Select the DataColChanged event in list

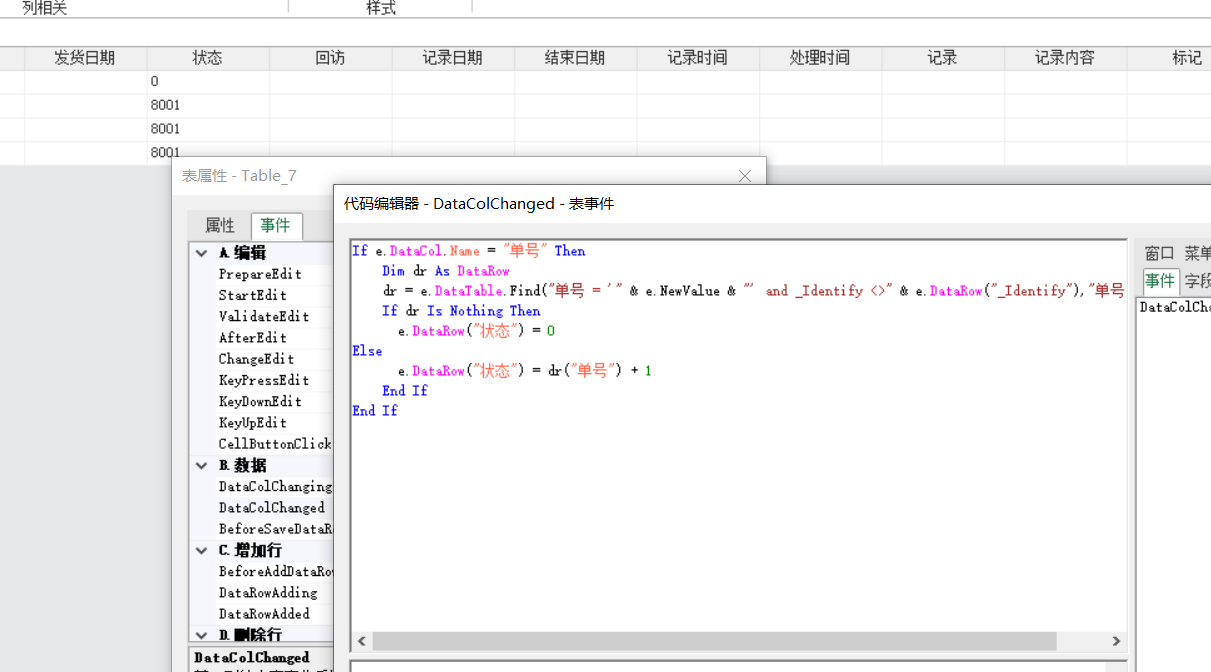click(271, 508)
